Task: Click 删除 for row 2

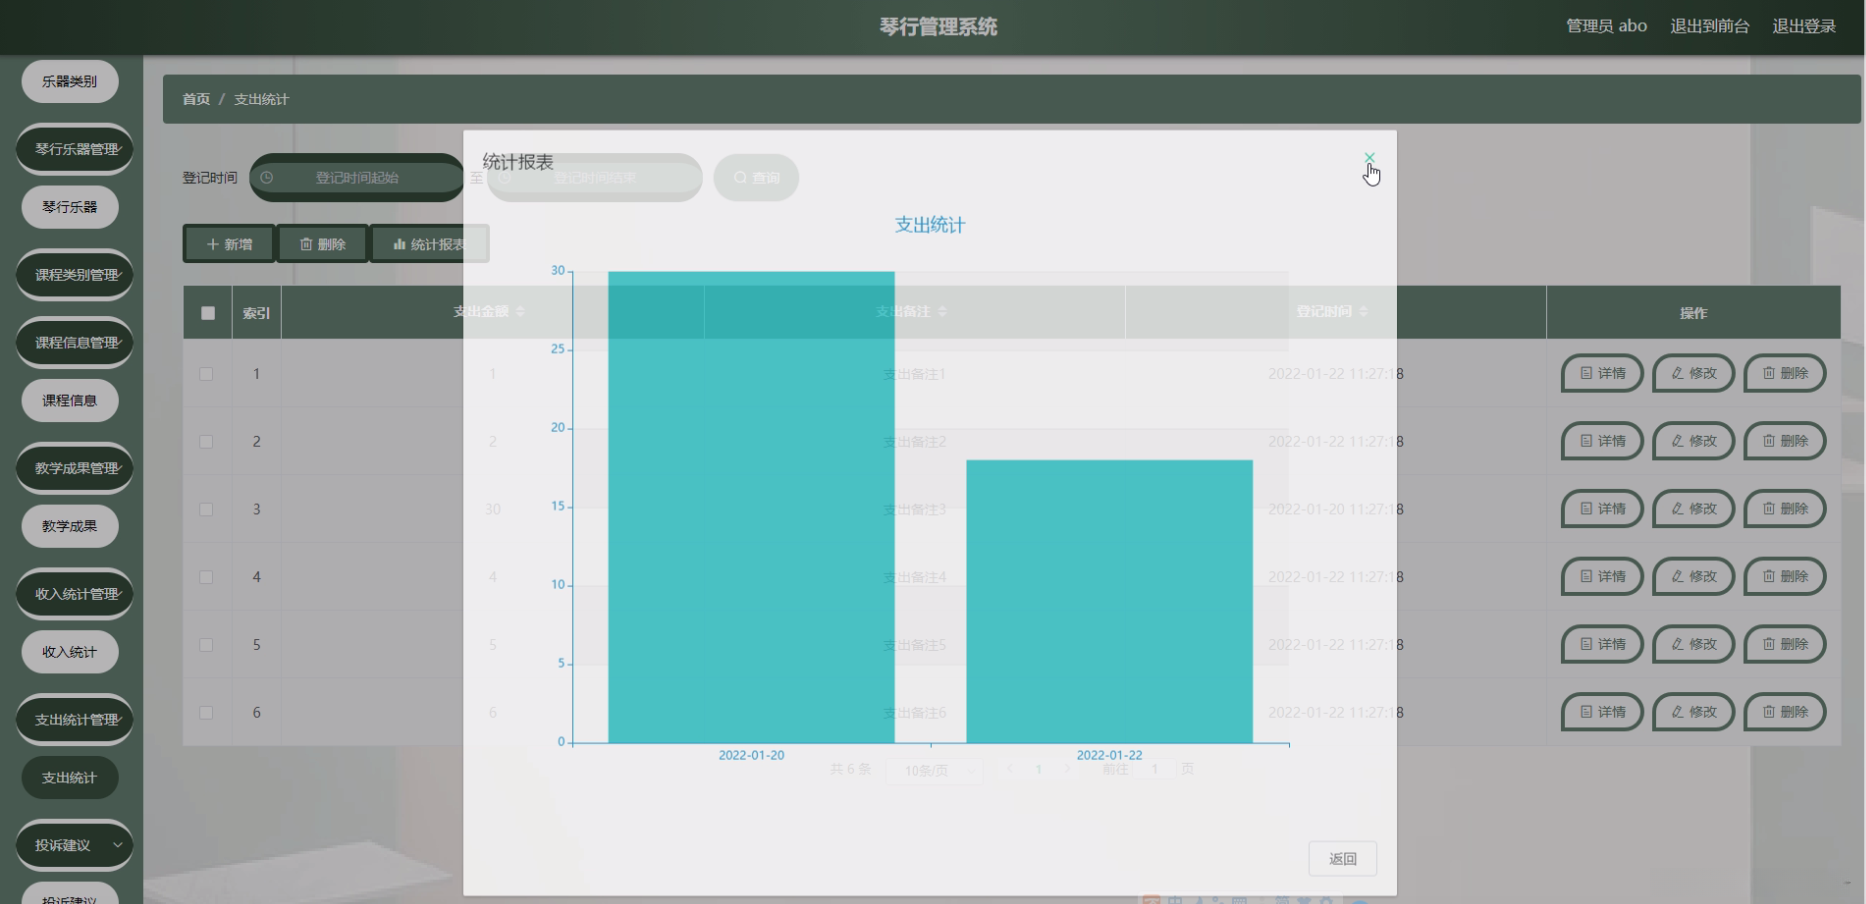Action: click(x=1785, y=441)
